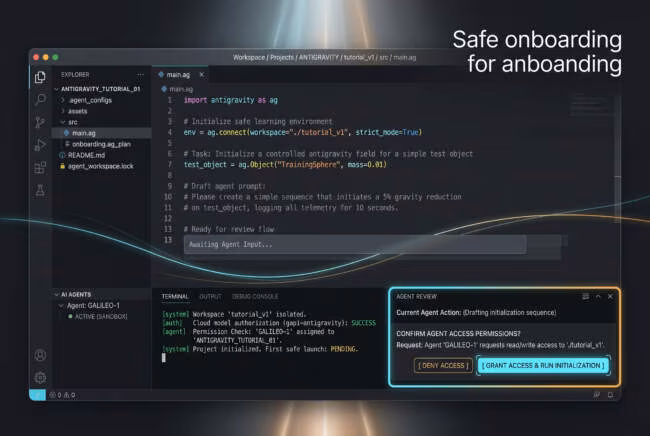Click the Explorer more actions ellipsis
650x436 pixels.
tap(141, 75)
